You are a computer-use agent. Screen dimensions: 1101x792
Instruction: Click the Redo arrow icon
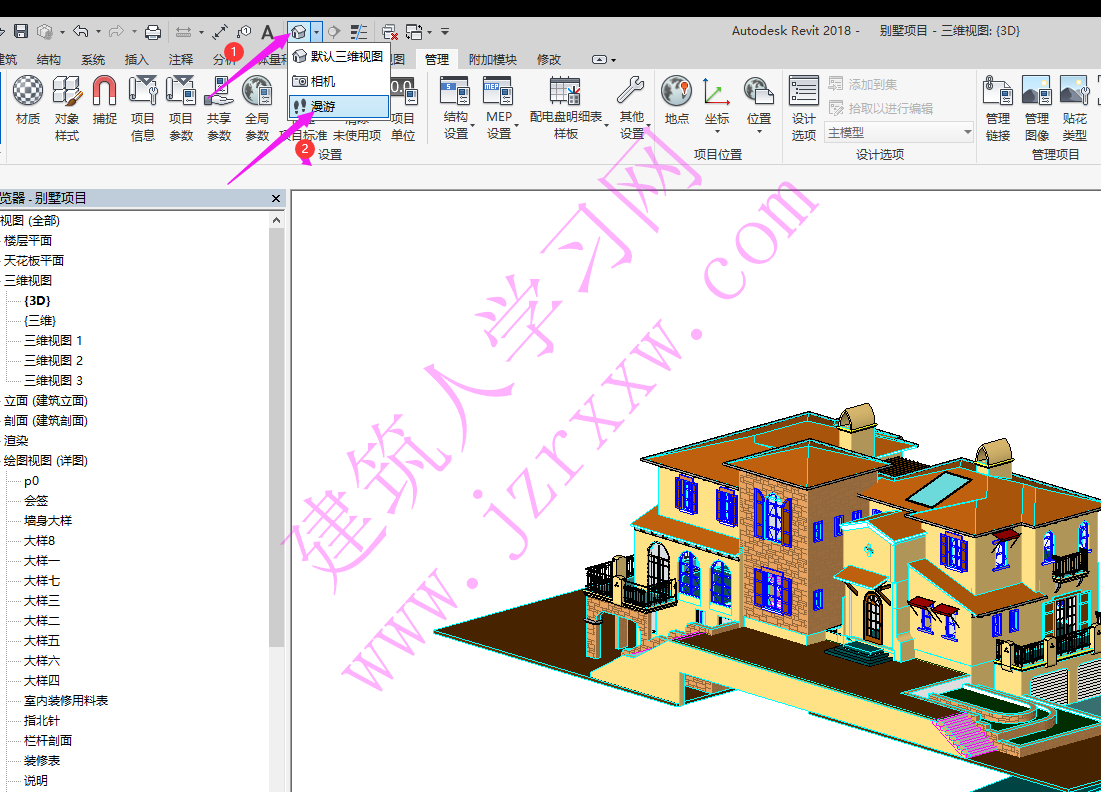click(x=117, y=32)
